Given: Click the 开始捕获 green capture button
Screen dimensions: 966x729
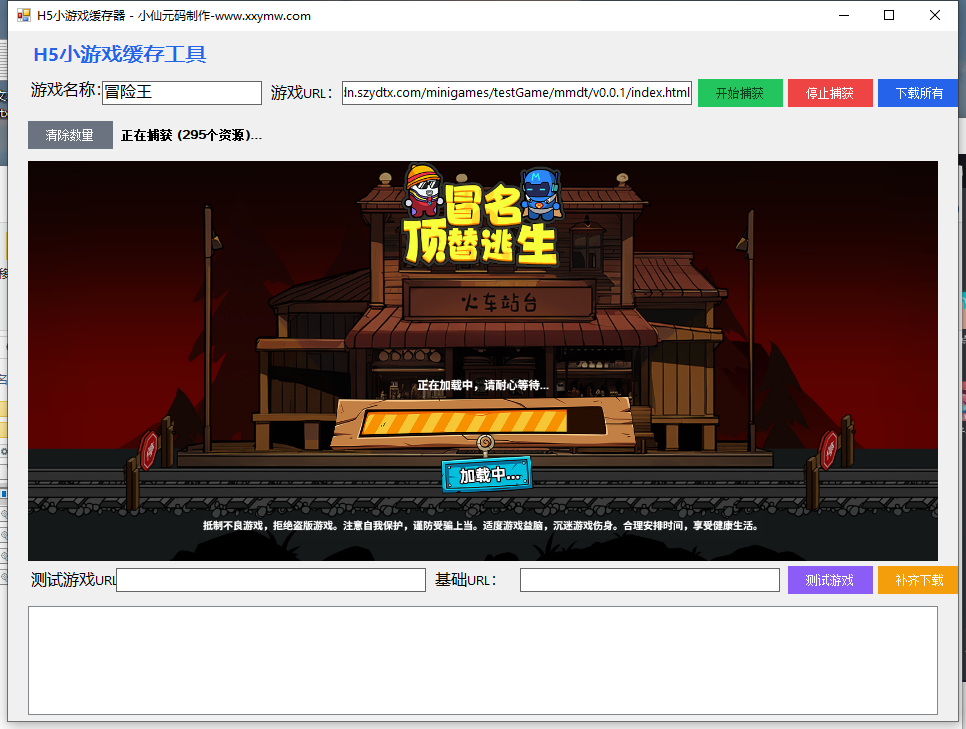Looking at the screenshot, I should [x=740, y=92].
